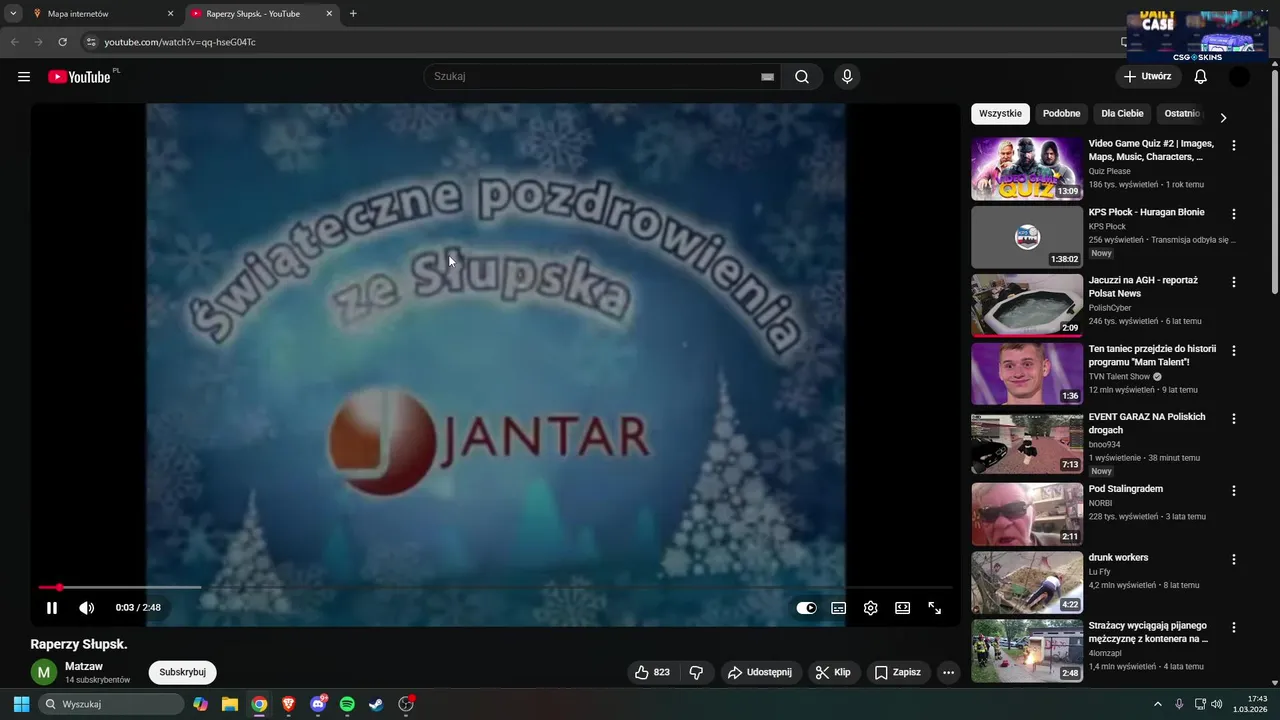
Task: Open more actions below the video
Action: pyautogui.click(x=949, y=673)
